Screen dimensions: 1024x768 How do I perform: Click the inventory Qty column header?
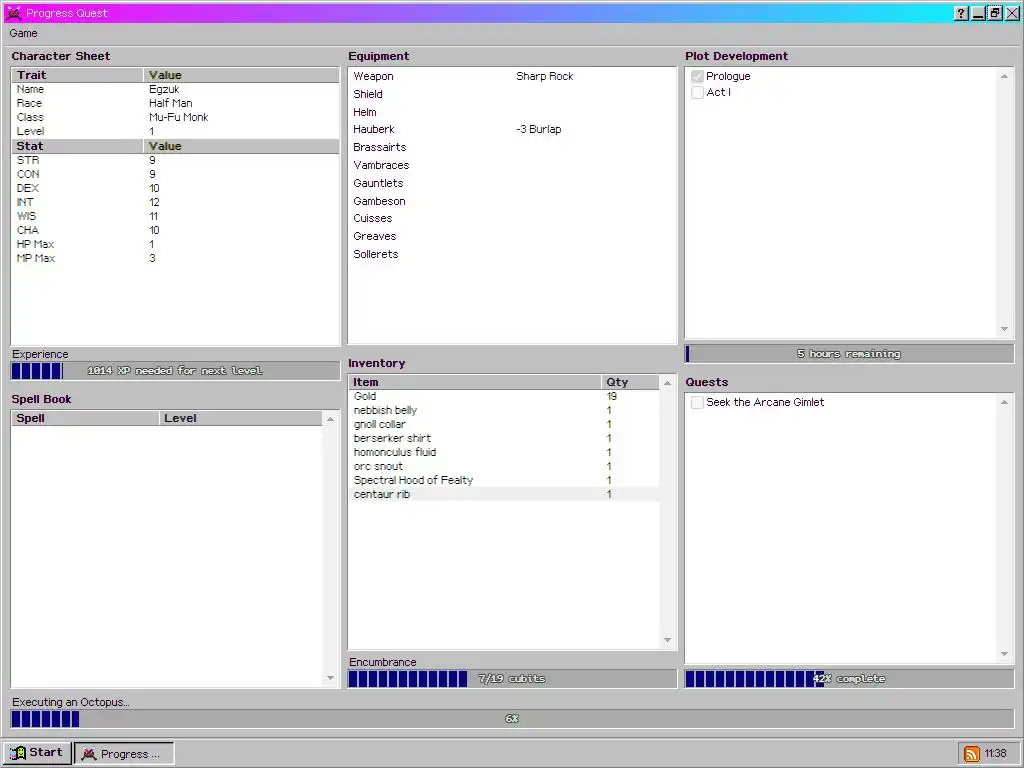[630, 382]
